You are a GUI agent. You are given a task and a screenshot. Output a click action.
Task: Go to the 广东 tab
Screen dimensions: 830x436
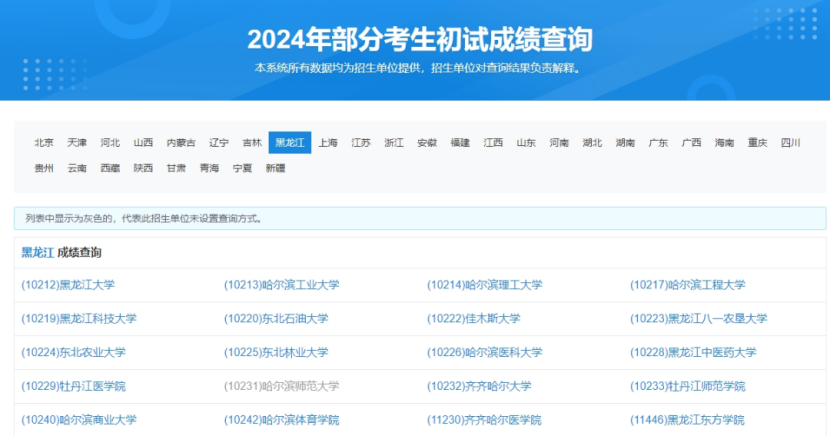658,142
